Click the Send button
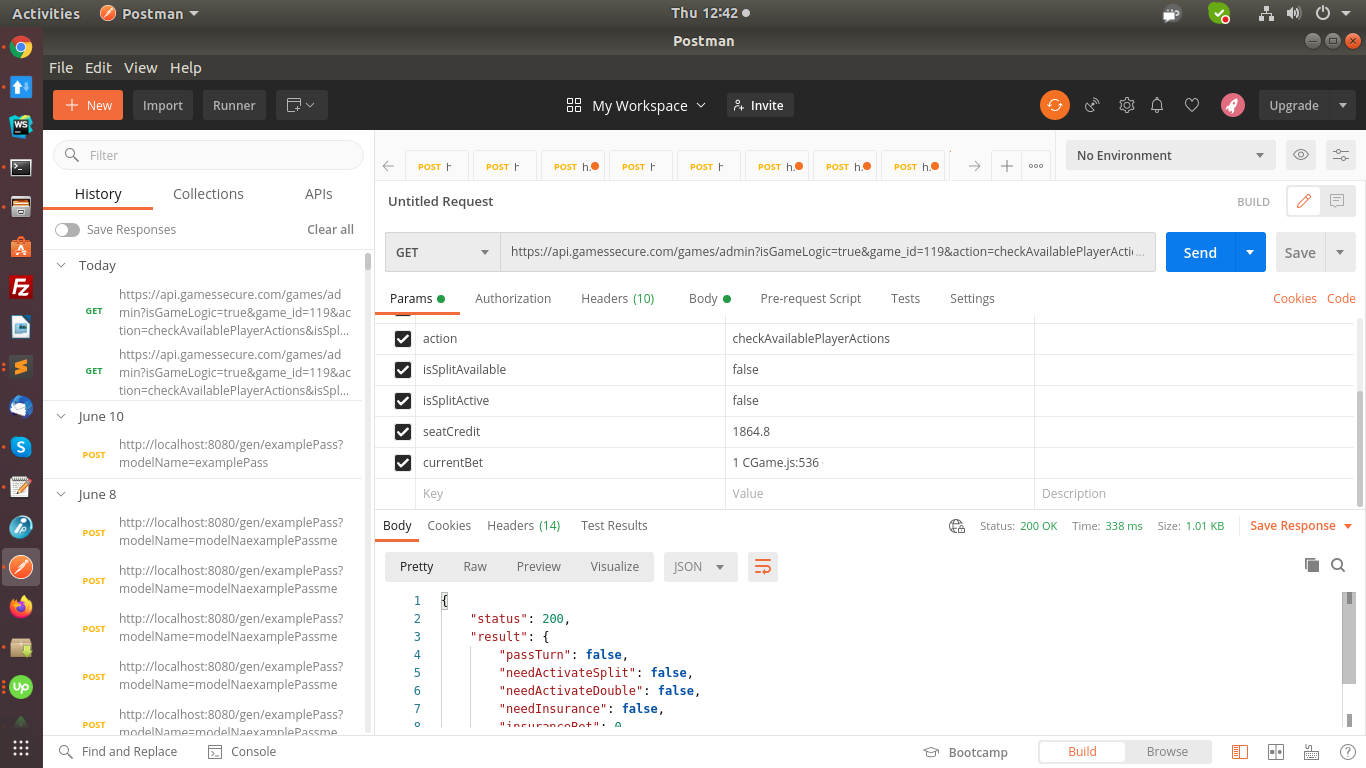Screen dimensions: 1366x768 click(1200, 252)
